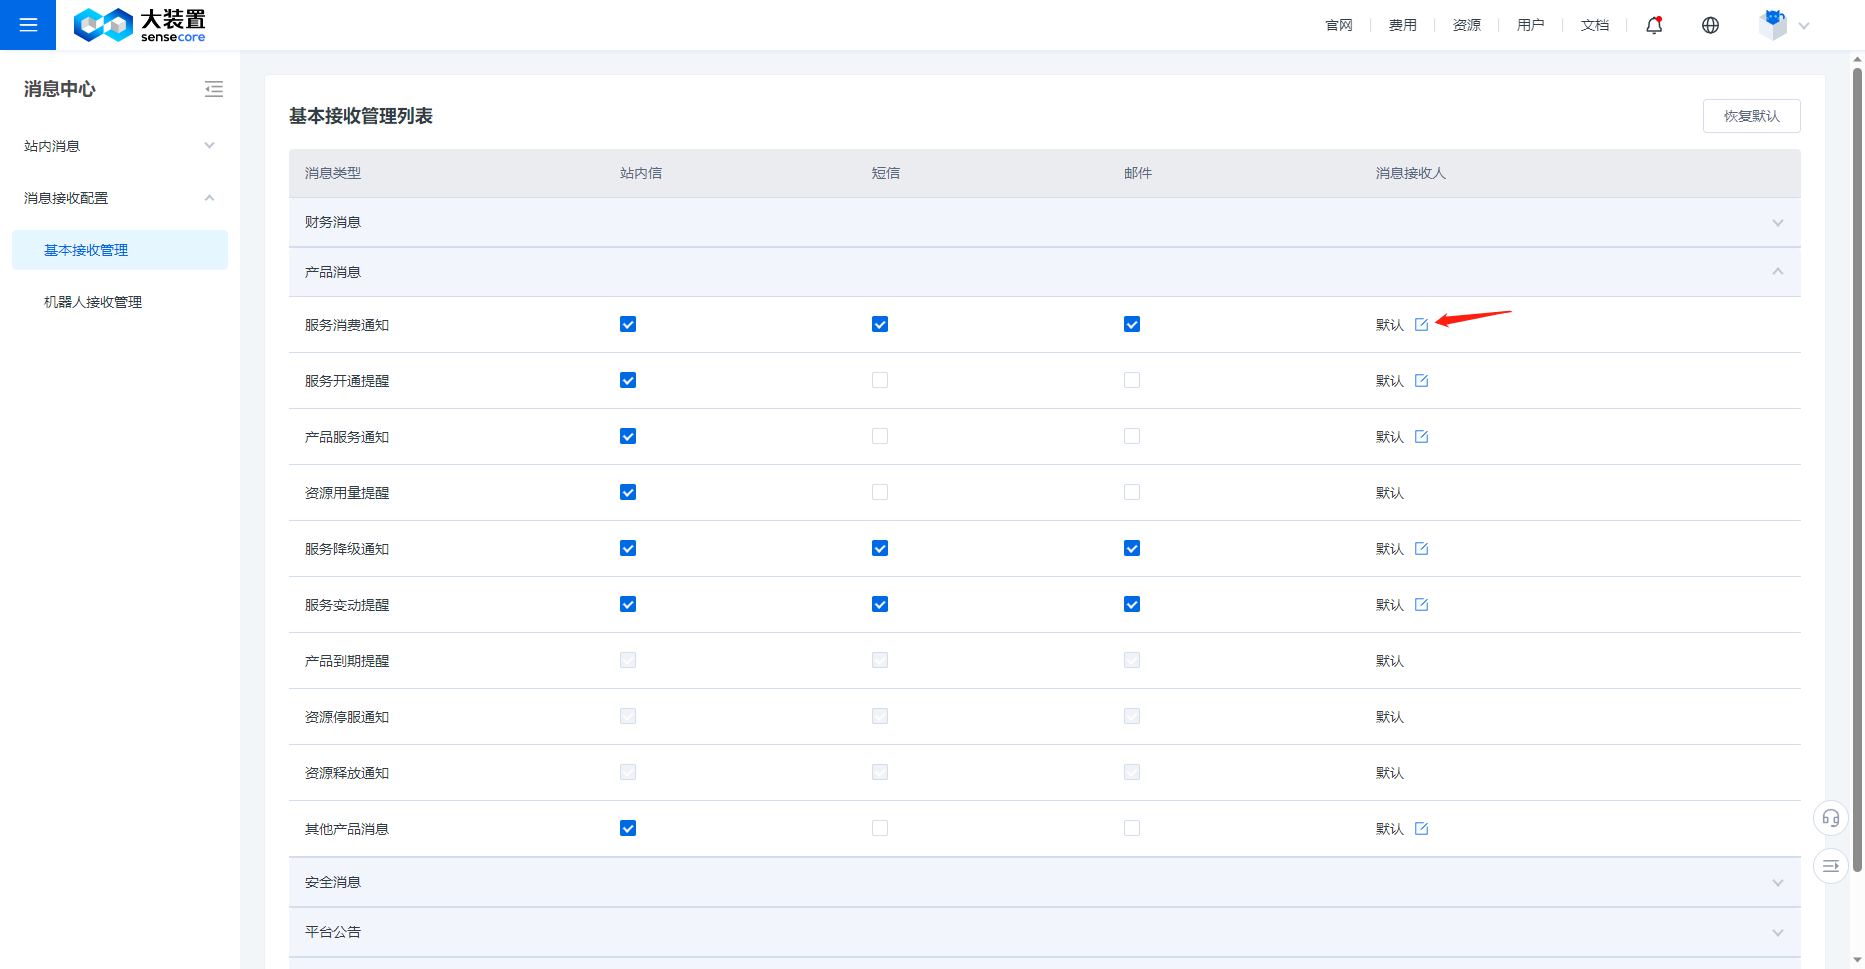Edit recipient for 服务变动提醒
The height and width of the screenshot is (969, 1865).
[x=1422, y=605]
